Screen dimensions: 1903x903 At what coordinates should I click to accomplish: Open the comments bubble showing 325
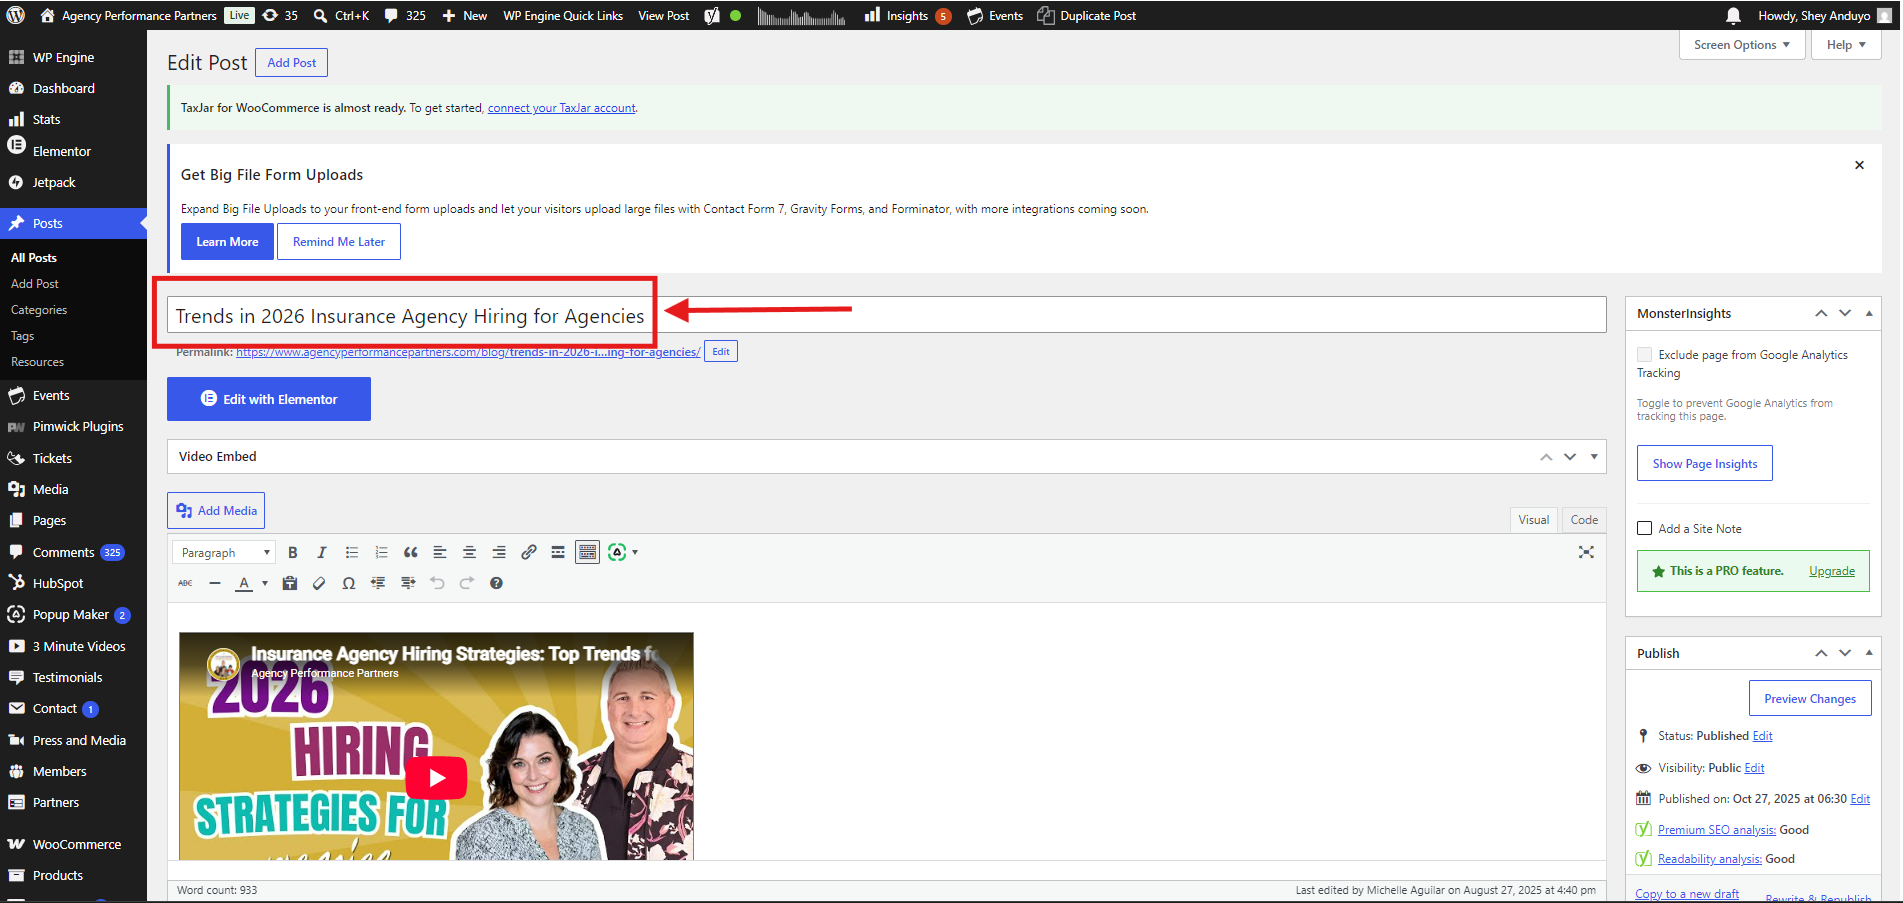pyautogui.click(x=405, y=15)
